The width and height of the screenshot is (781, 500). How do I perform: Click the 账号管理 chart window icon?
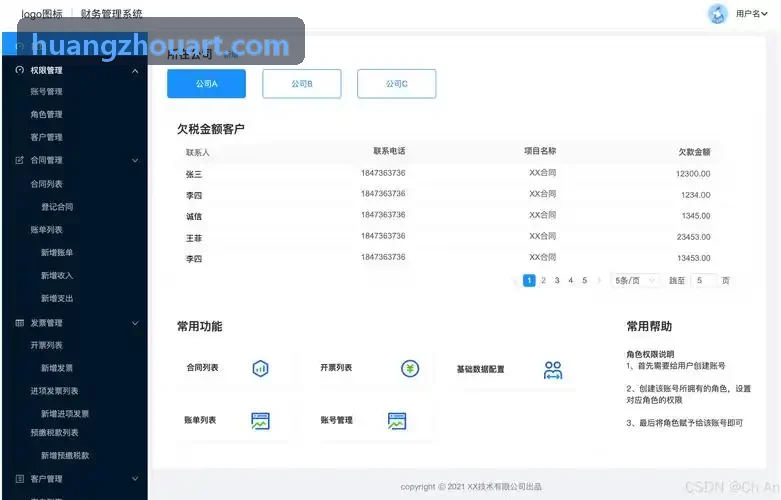click(x=397, y=421)
